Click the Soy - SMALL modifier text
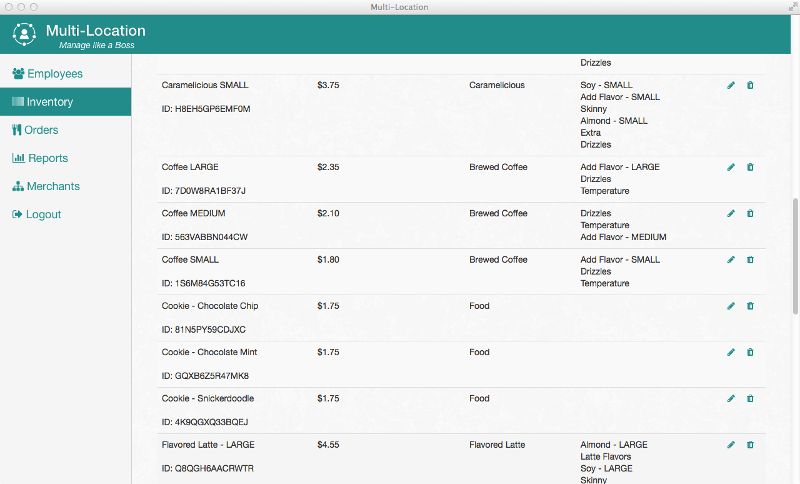800x484 pixels. (x=606, y=85)
